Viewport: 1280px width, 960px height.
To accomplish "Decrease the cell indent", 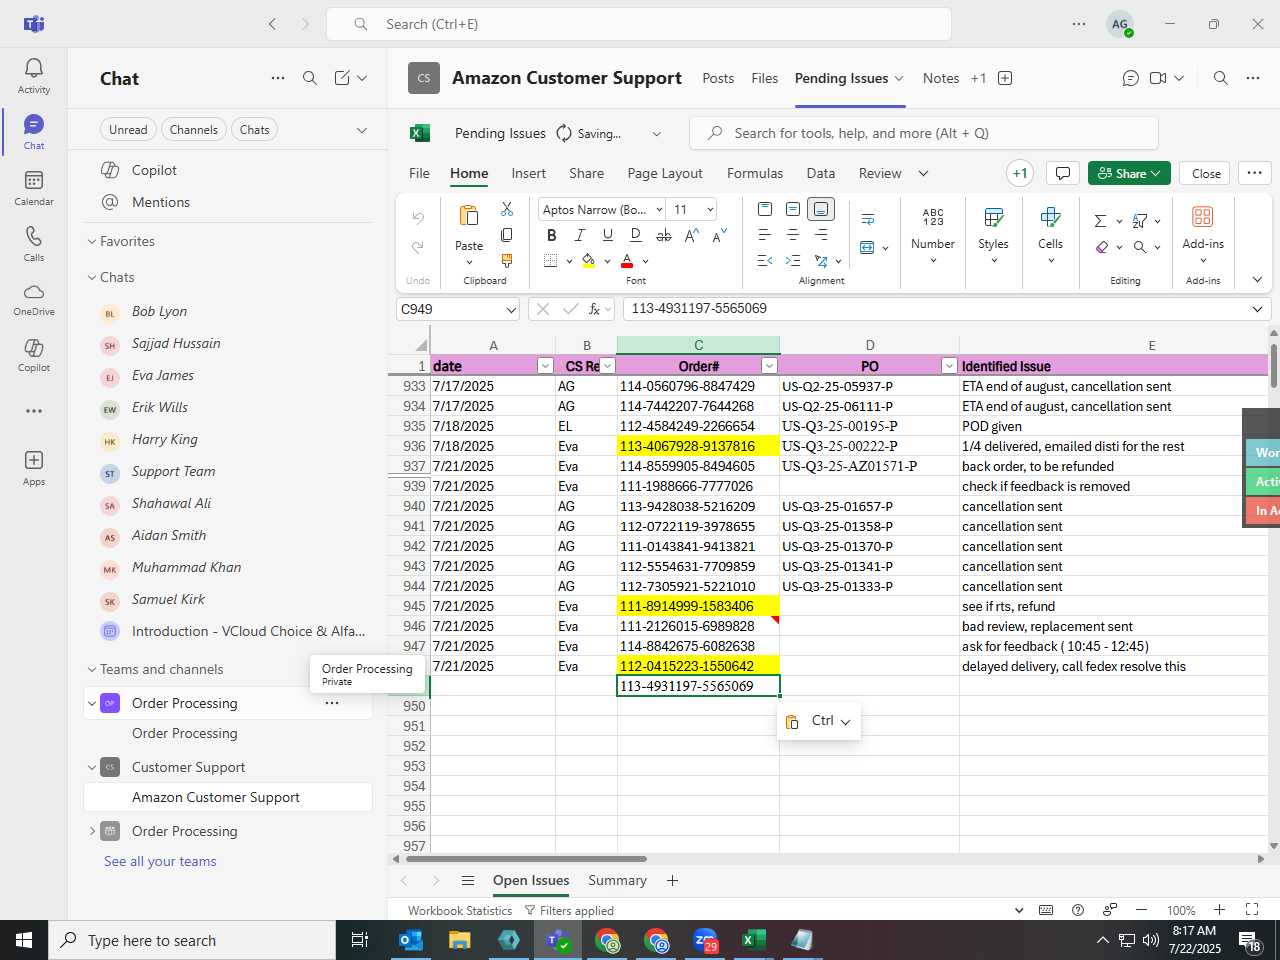I will [x=765, y=261].
